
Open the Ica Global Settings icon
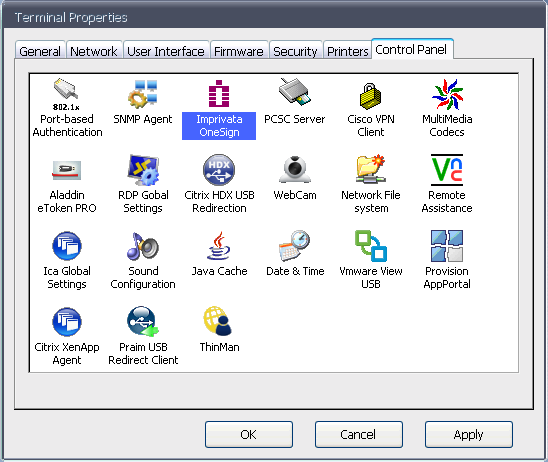[66, 246]
